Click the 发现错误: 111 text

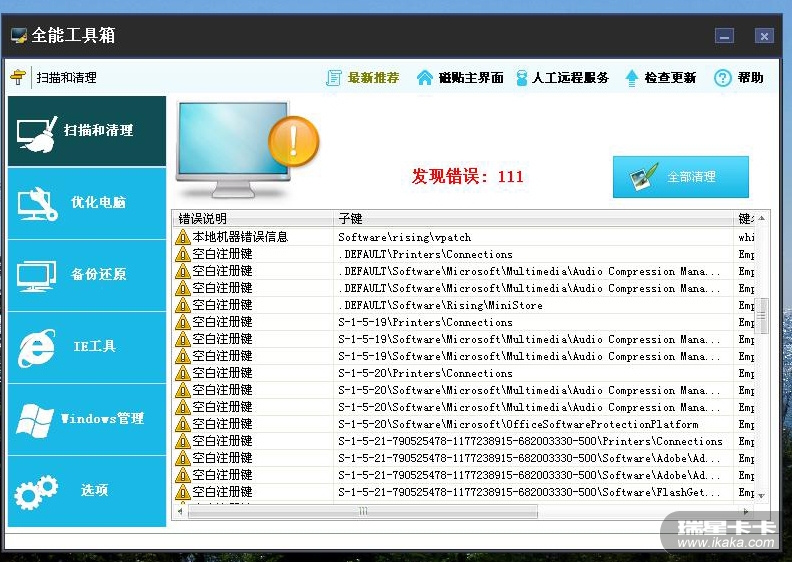coord(467,176)
